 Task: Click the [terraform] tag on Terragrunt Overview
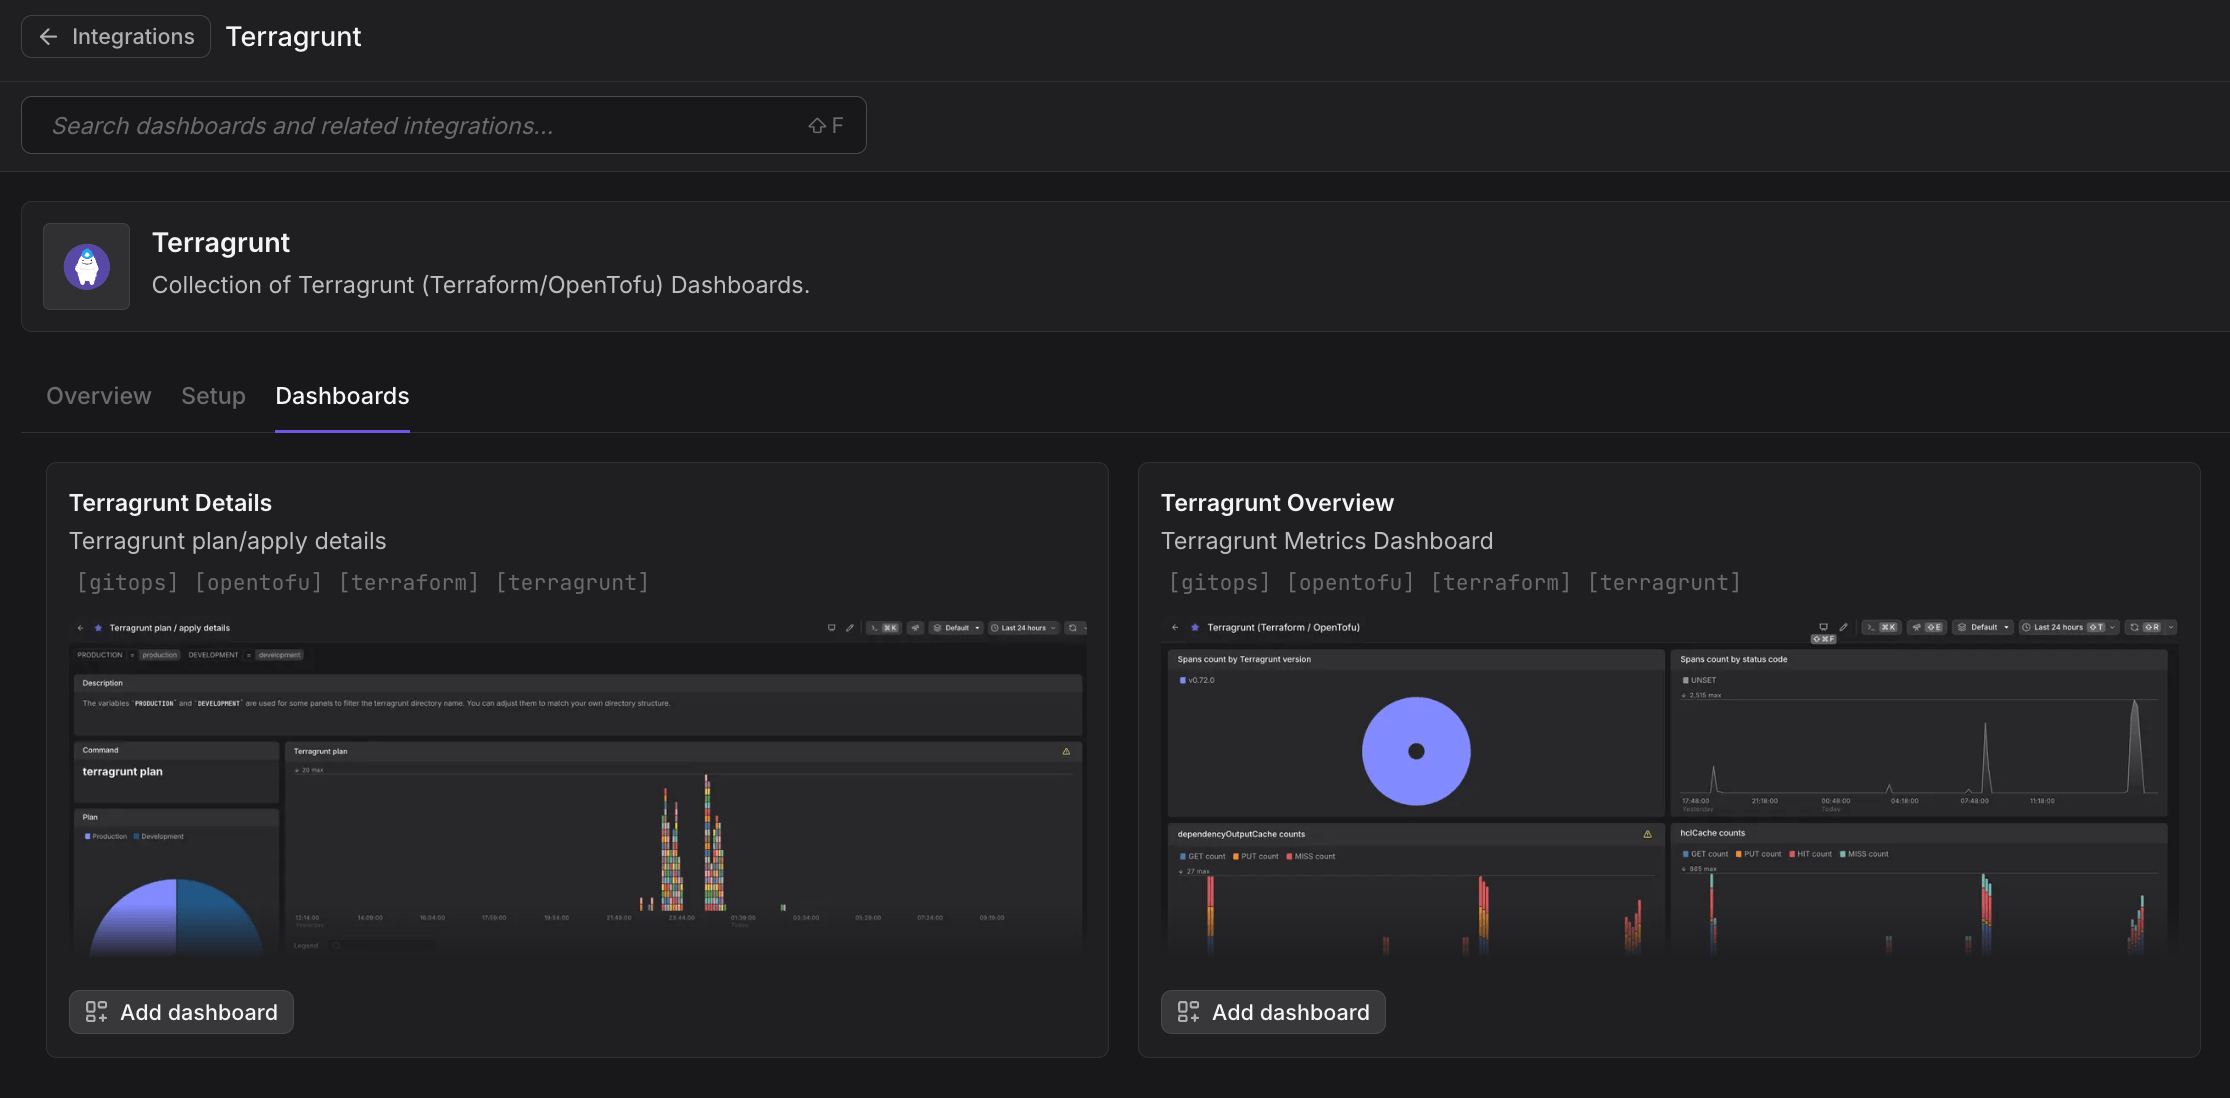click(1501, 582)
